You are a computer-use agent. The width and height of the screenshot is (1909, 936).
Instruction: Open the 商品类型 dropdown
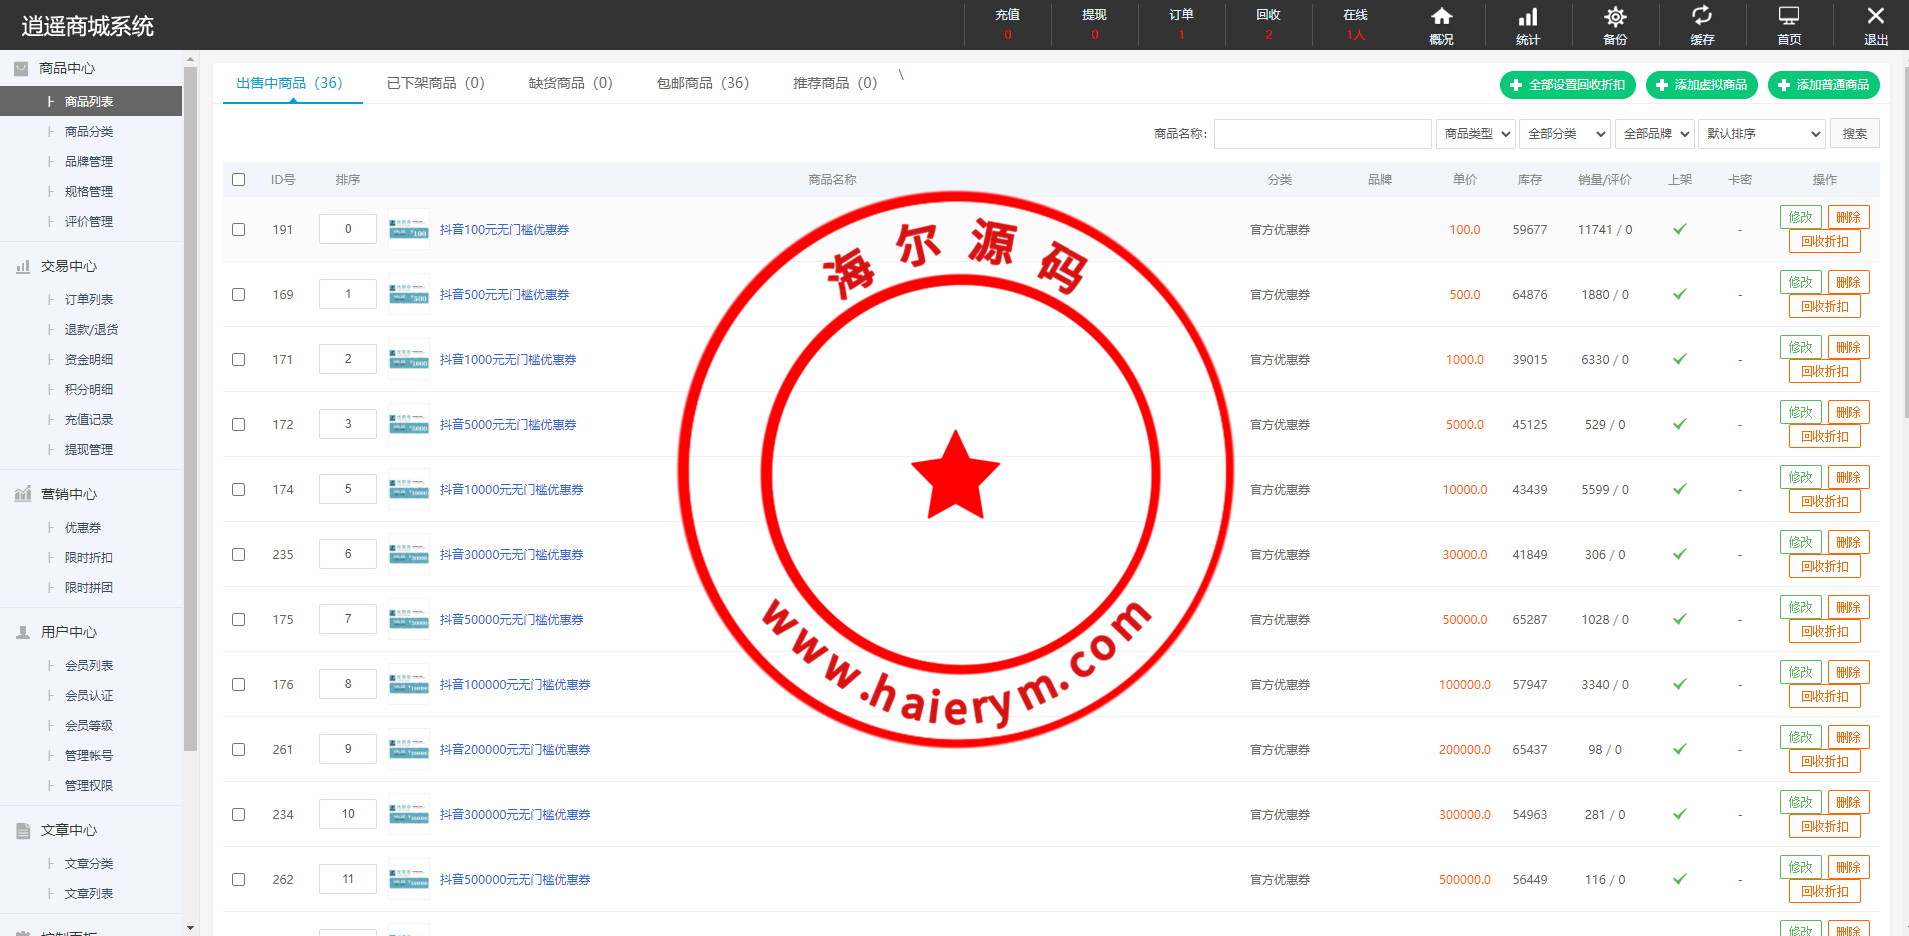1476,134
